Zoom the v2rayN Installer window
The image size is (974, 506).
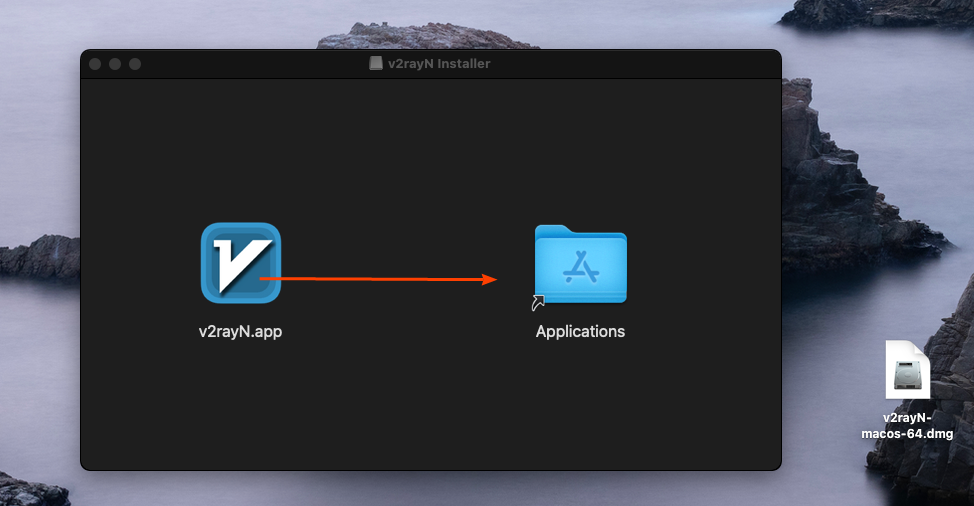point(135,64)
